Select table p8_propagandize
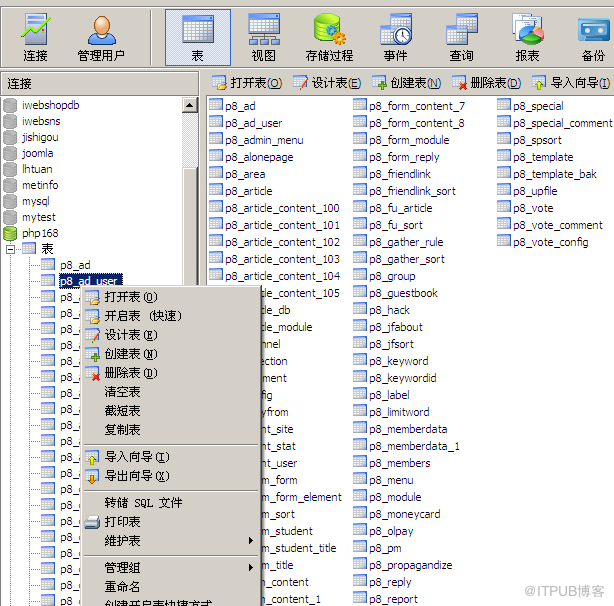This screenshot has width=614, height=606. pyautogui.click(x=410, y=565)
